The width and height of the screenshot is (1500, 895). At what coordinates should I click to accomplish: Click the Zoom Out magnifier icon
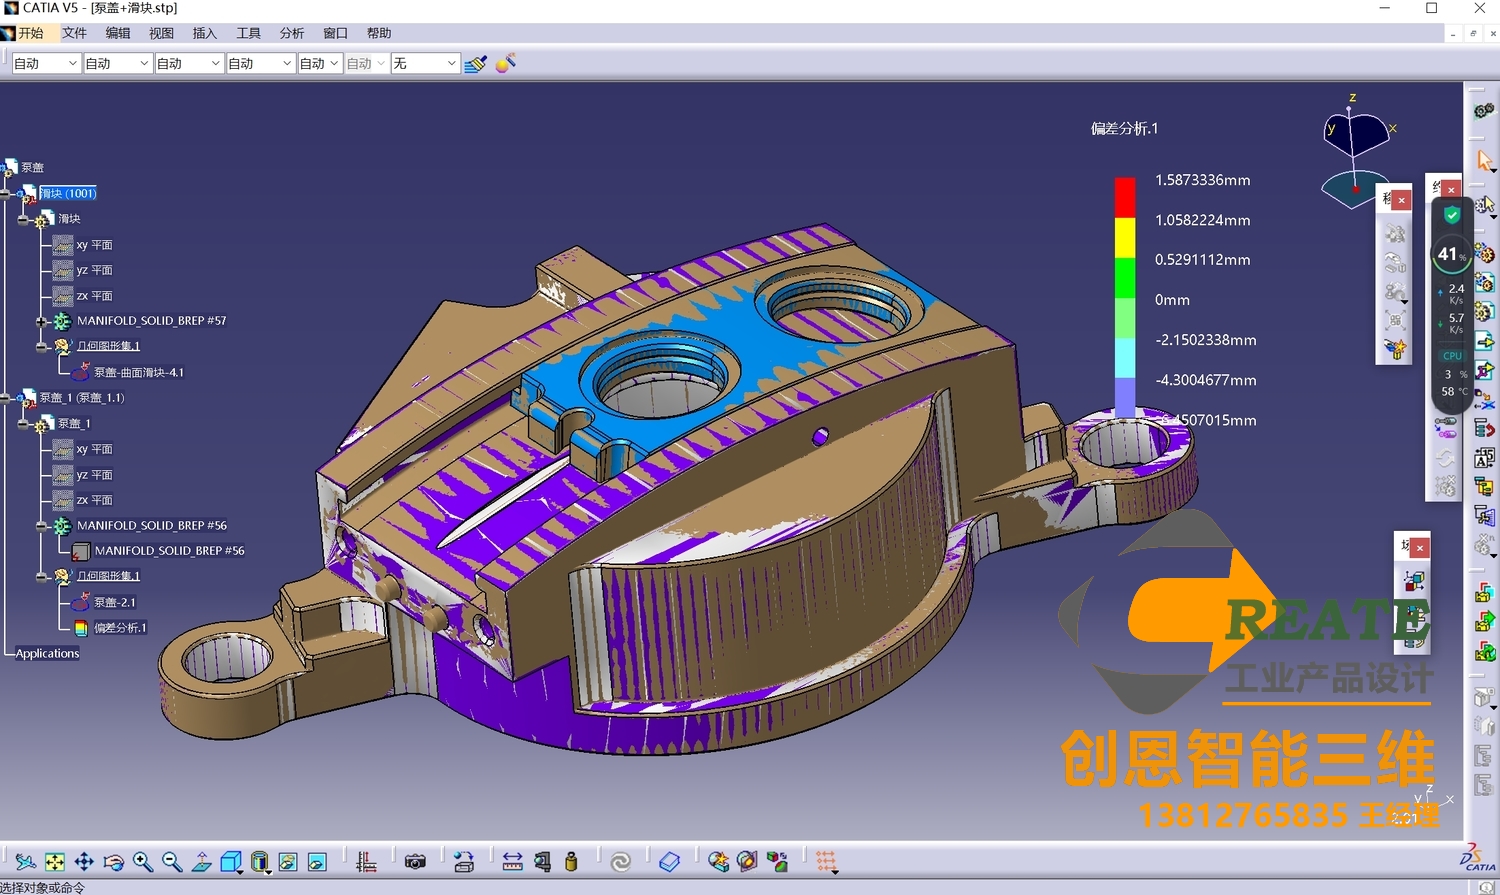coord(172,862)
